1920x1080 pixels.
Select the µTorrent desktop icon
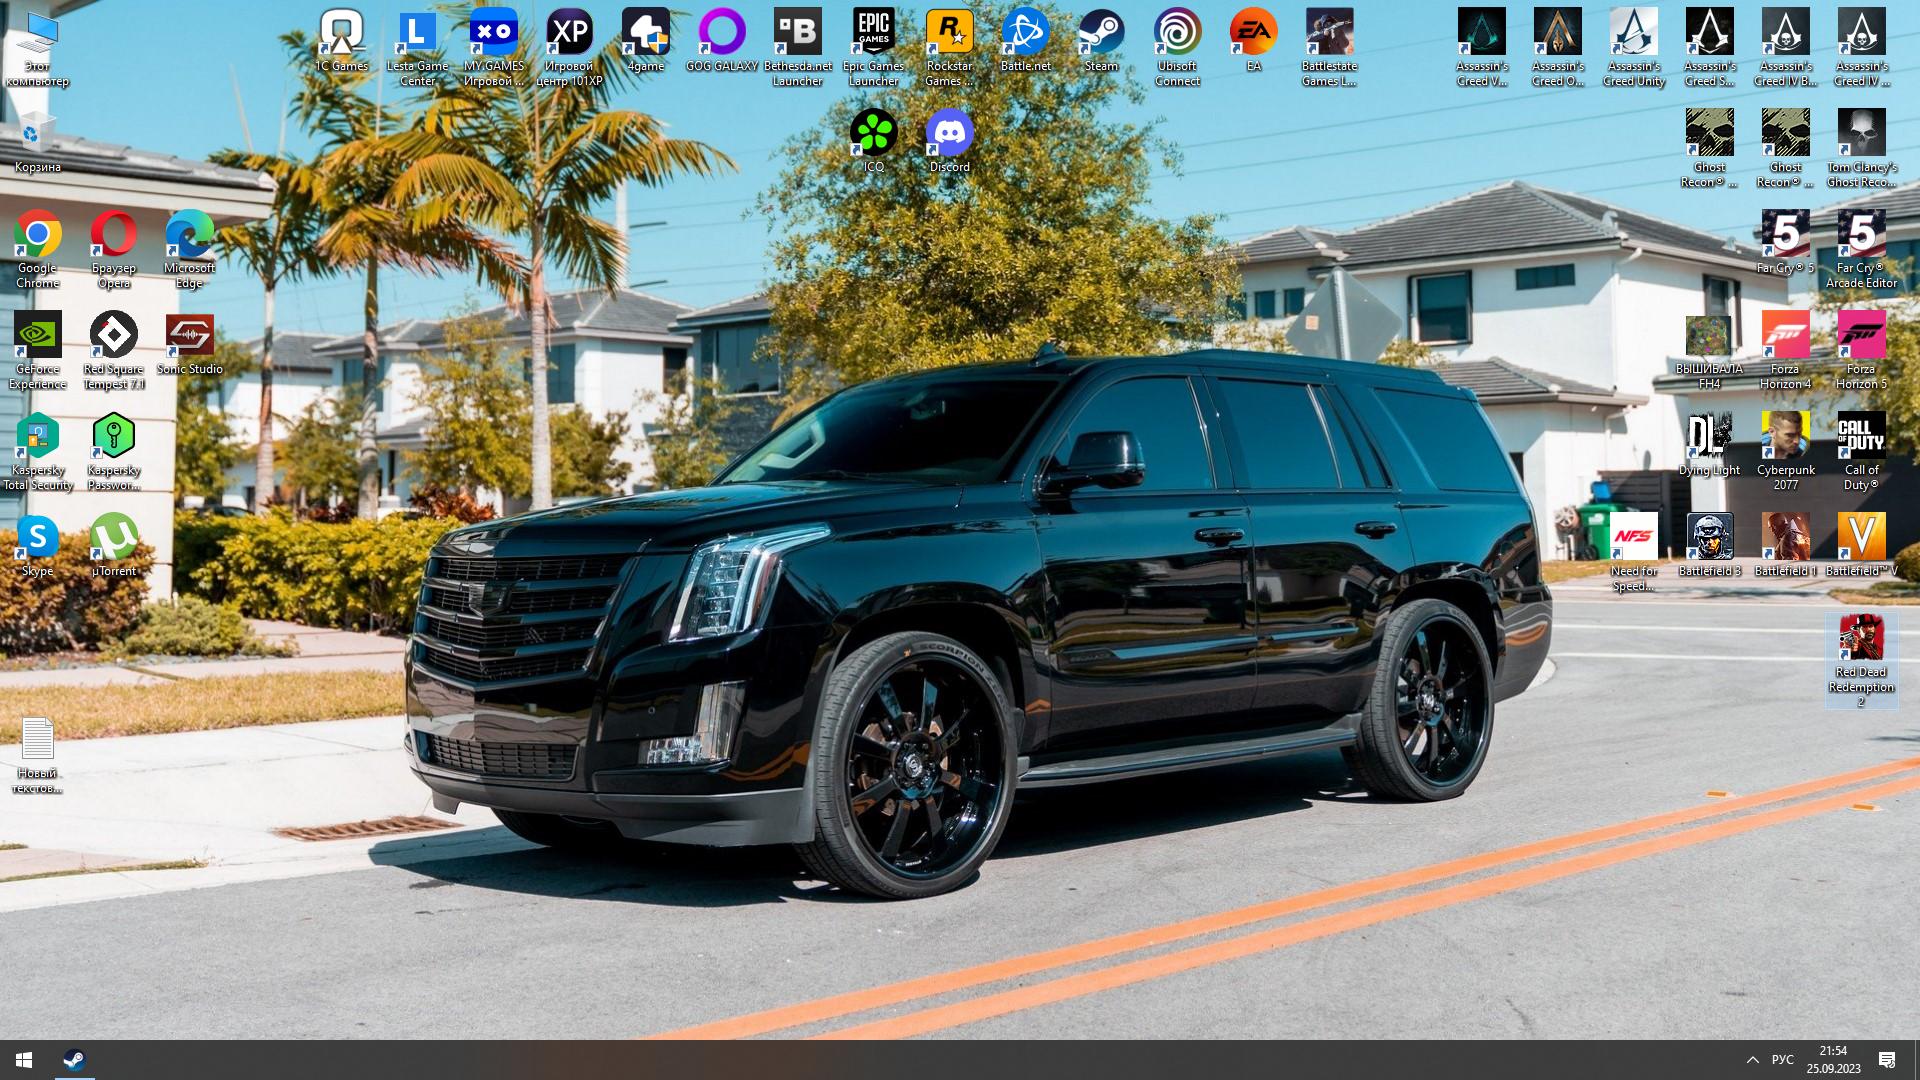113,538
